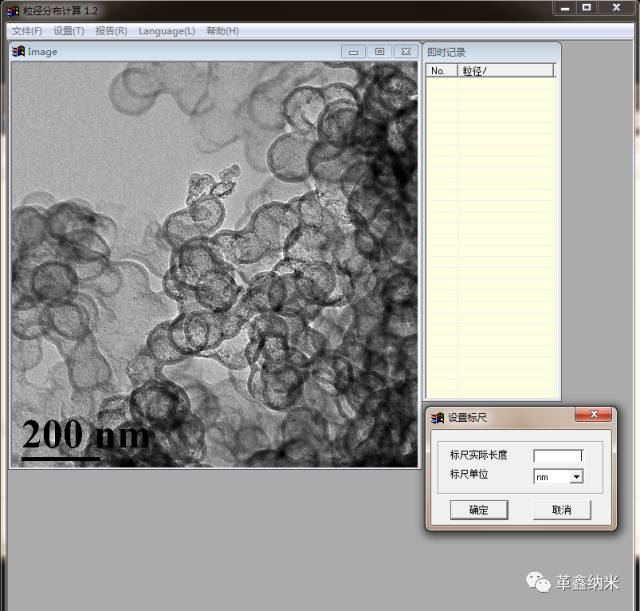The height and width of the screenshot is (611, 640).
Task: Click the Image window's title icon
Action: pos(18,51)
